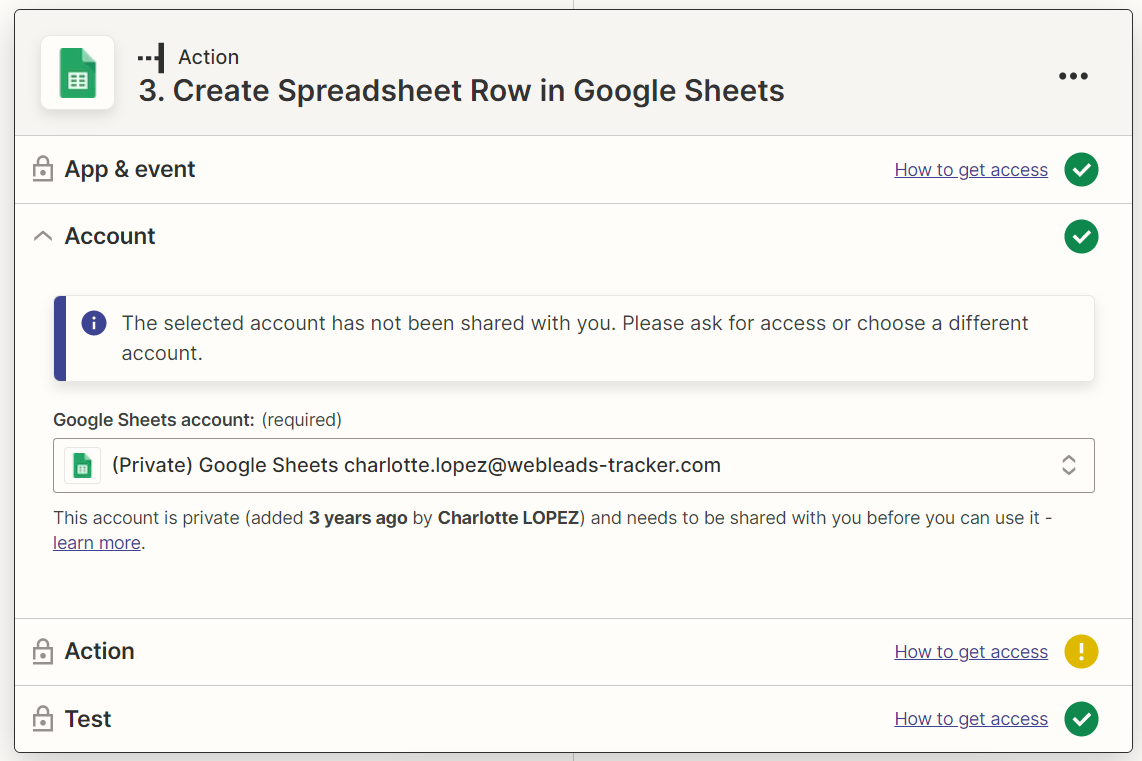1142x761 pixels.
Task: Click the Google Sheets app icon in header
Action: (77, 73)
